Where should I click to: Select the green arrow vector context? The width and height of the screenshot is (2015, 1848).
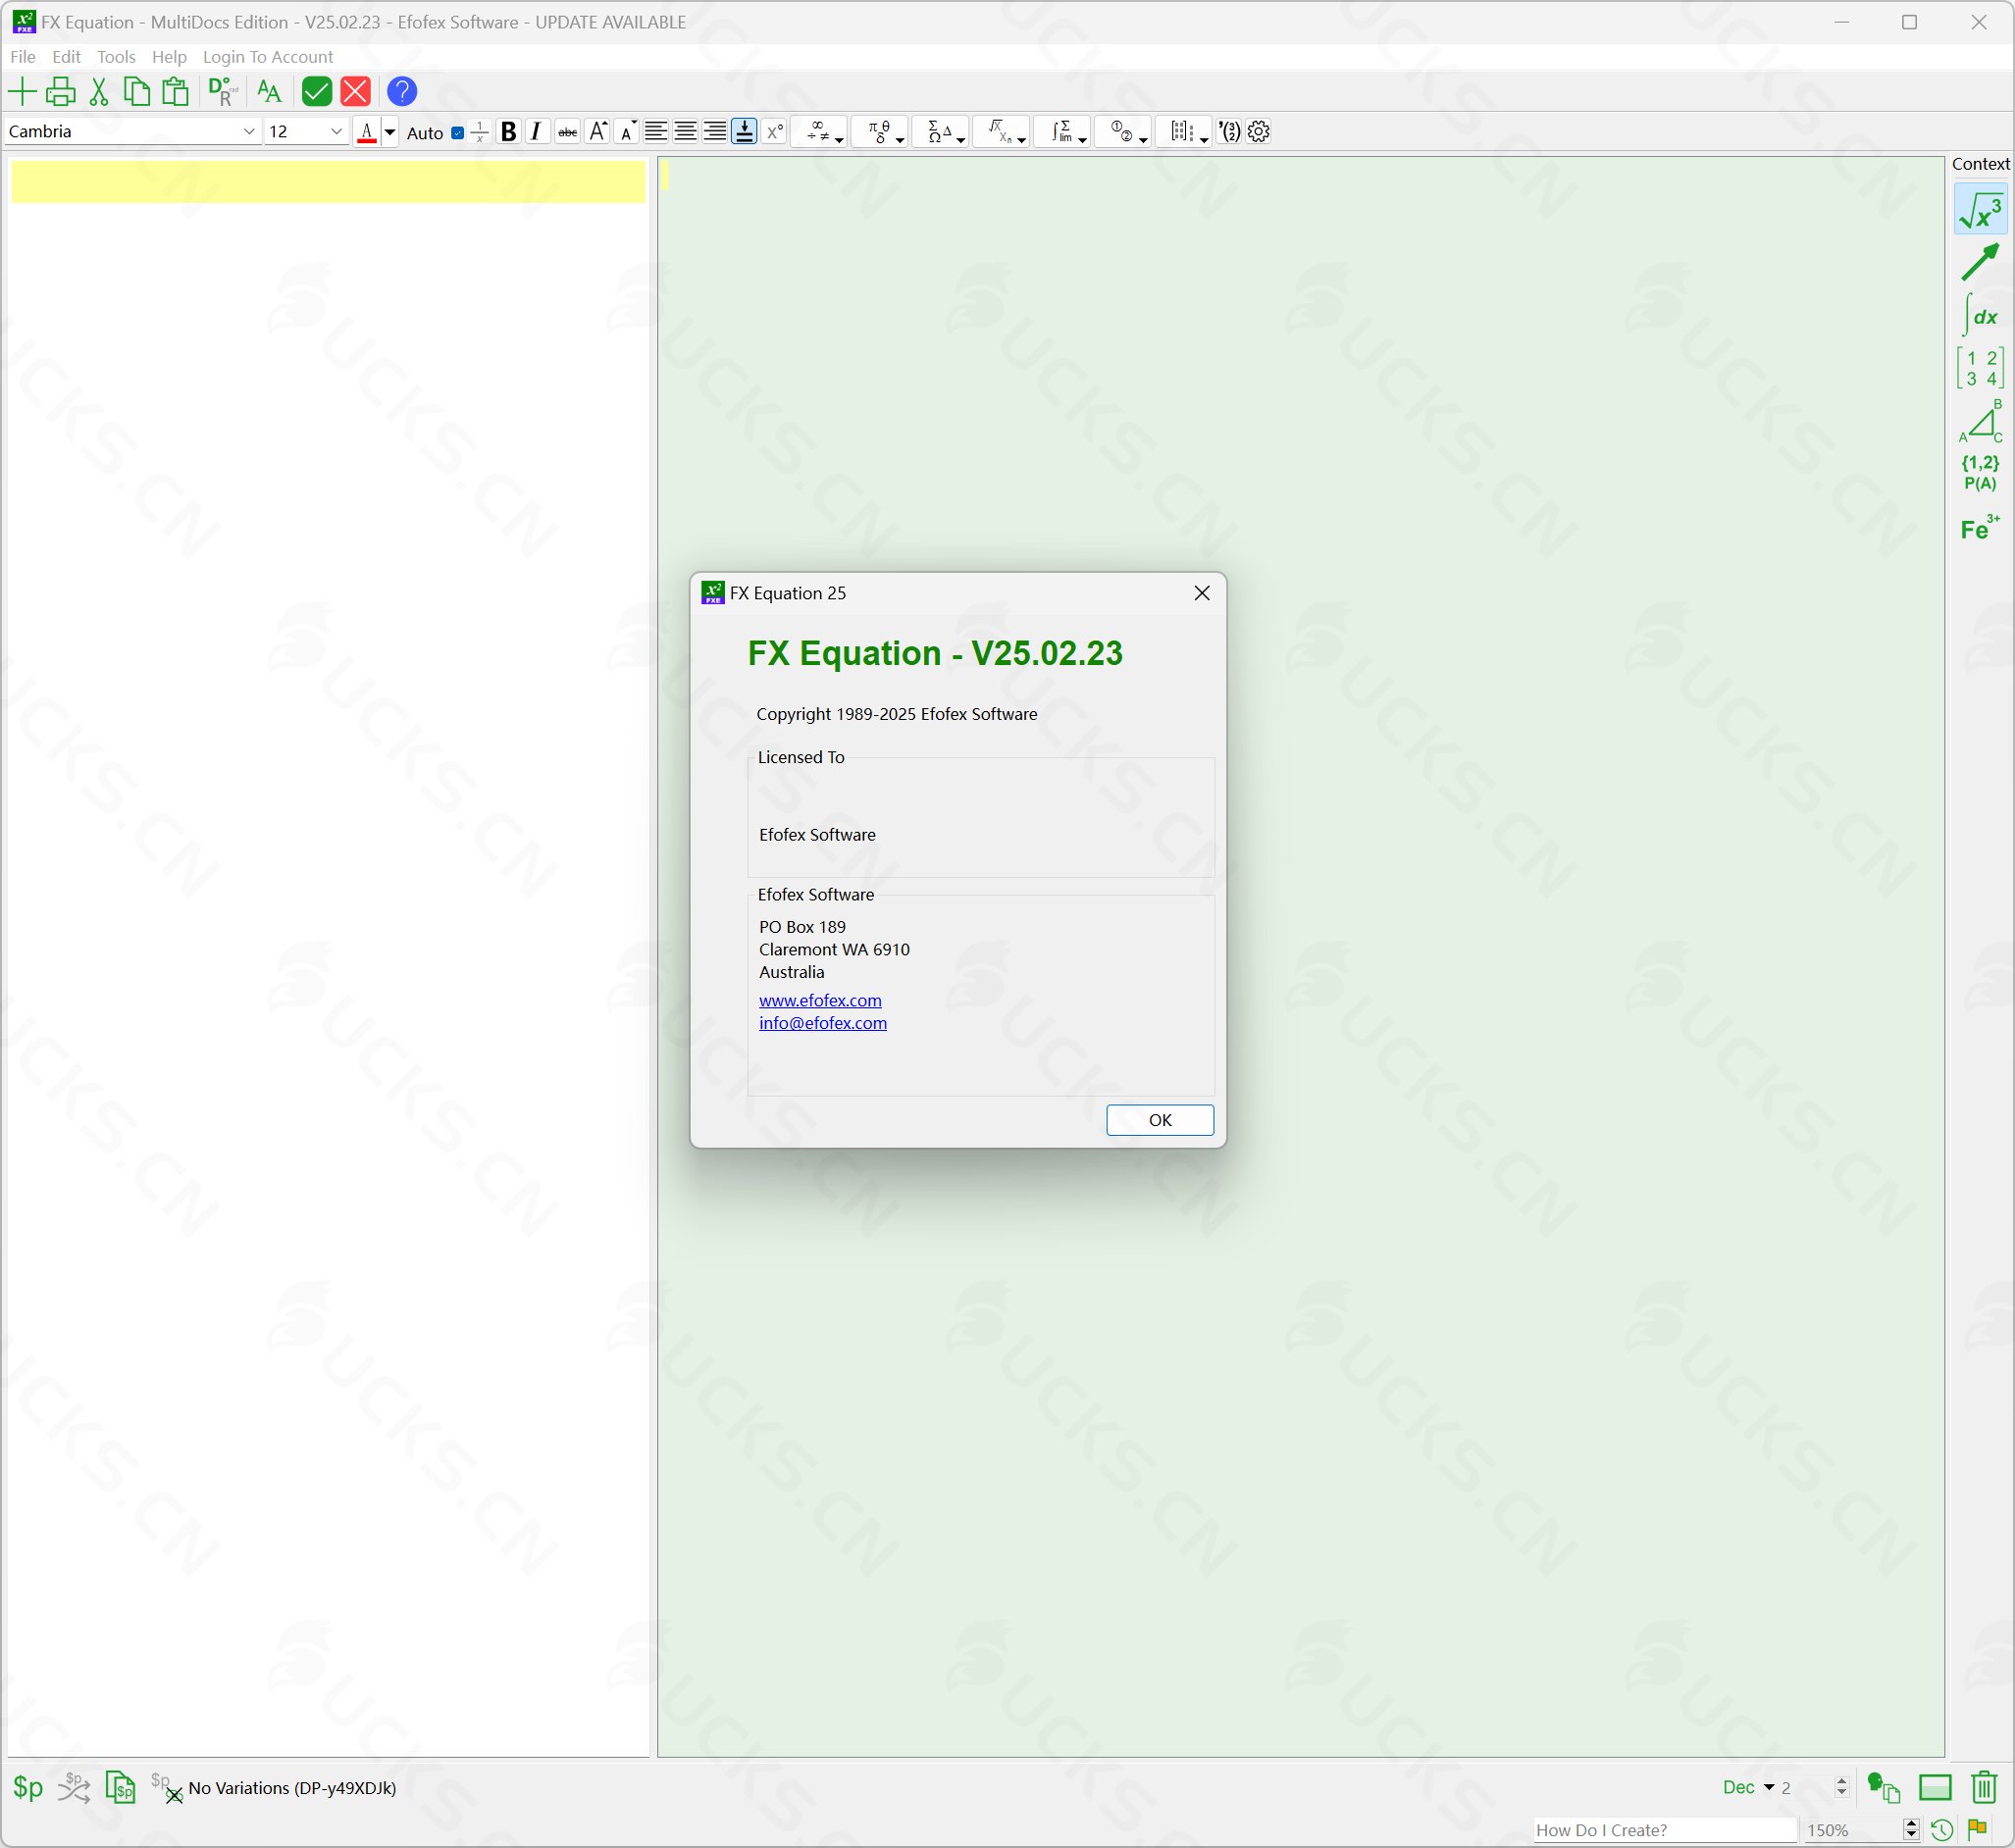click(x=1980, y=262)
